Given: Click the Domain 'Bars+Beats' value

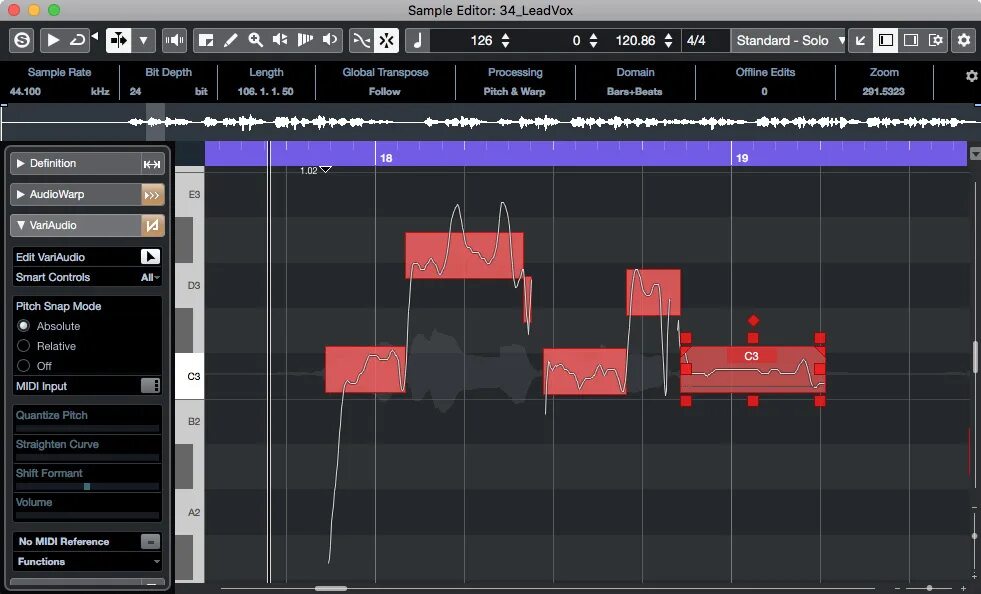Looking at the screenshot, I should click(x=634, y=91).
